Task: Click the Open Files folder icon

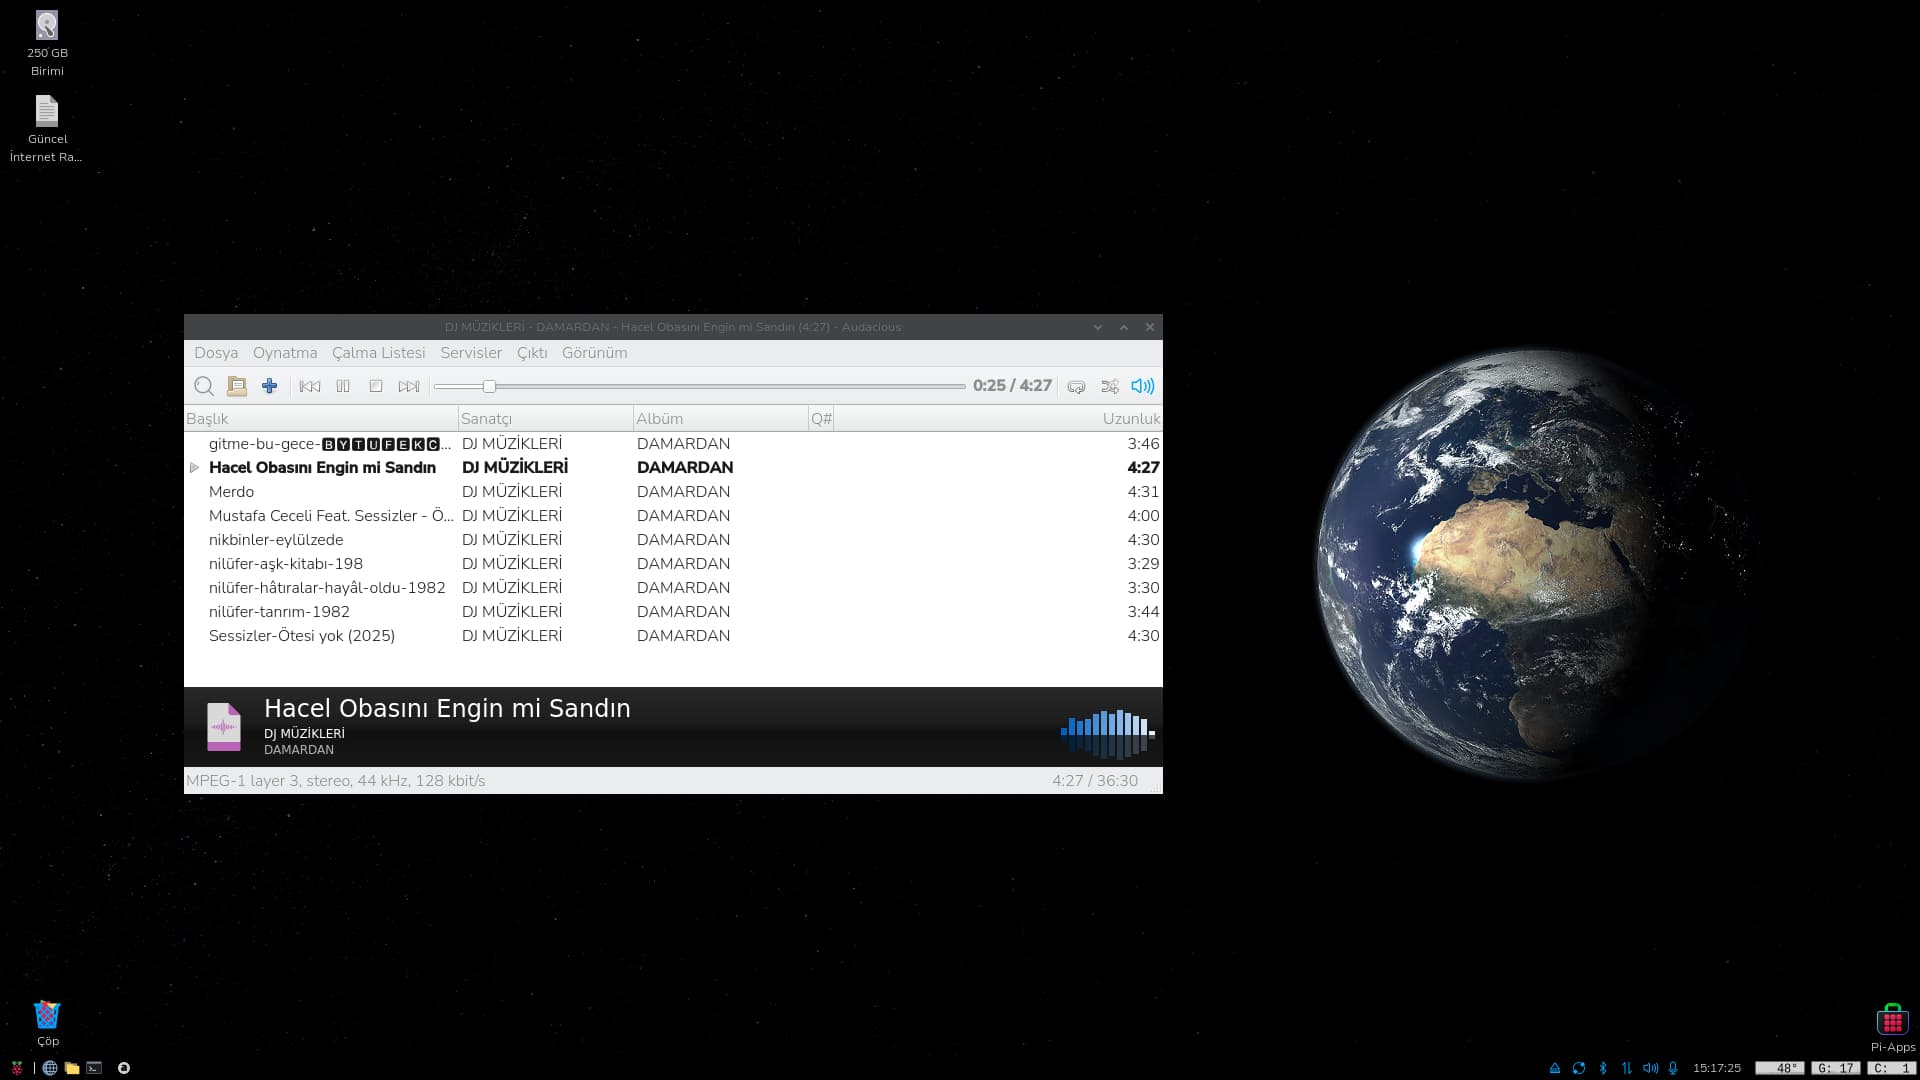Action: [x=237, y=386]
